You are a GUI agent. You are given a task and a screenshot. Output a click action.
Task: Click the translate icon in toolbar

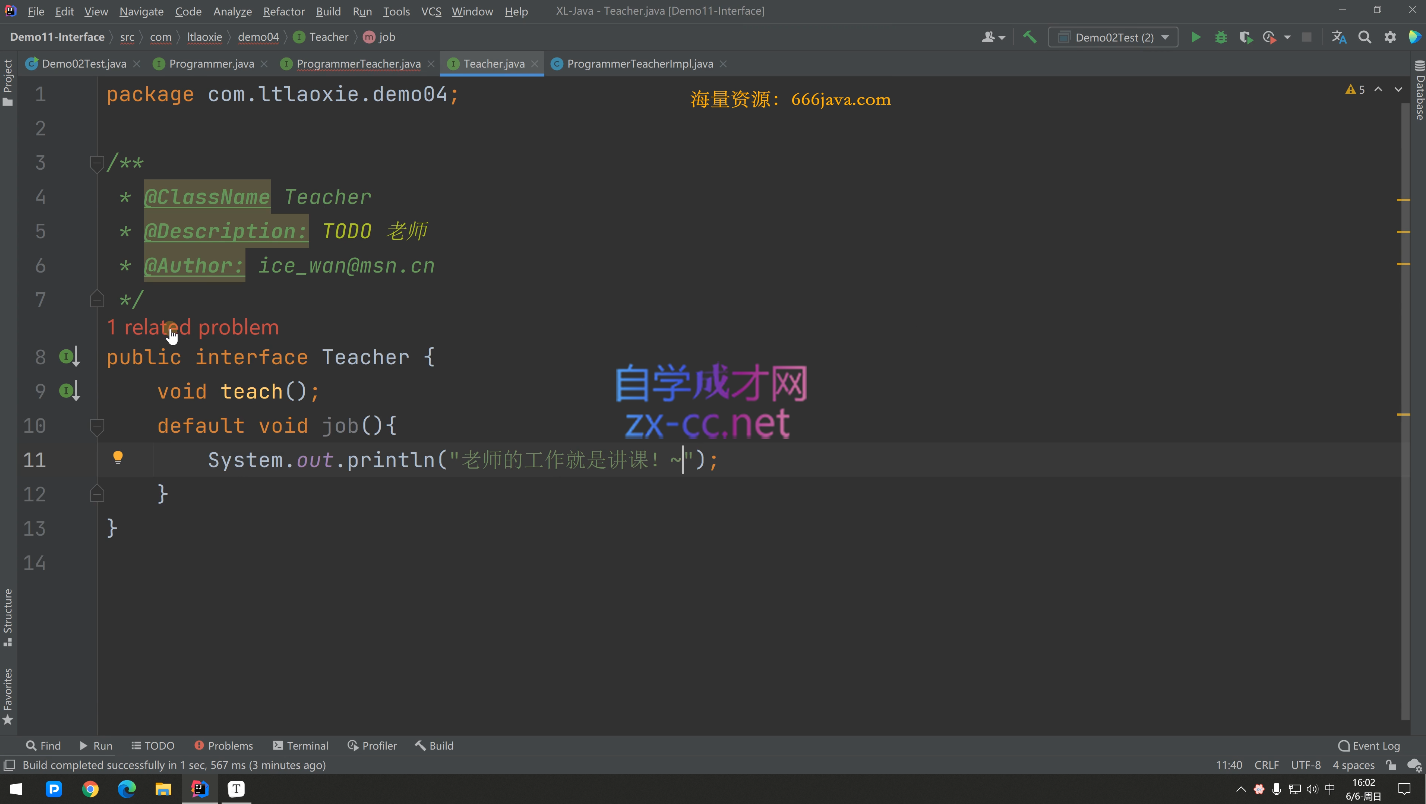point(1339,37)
